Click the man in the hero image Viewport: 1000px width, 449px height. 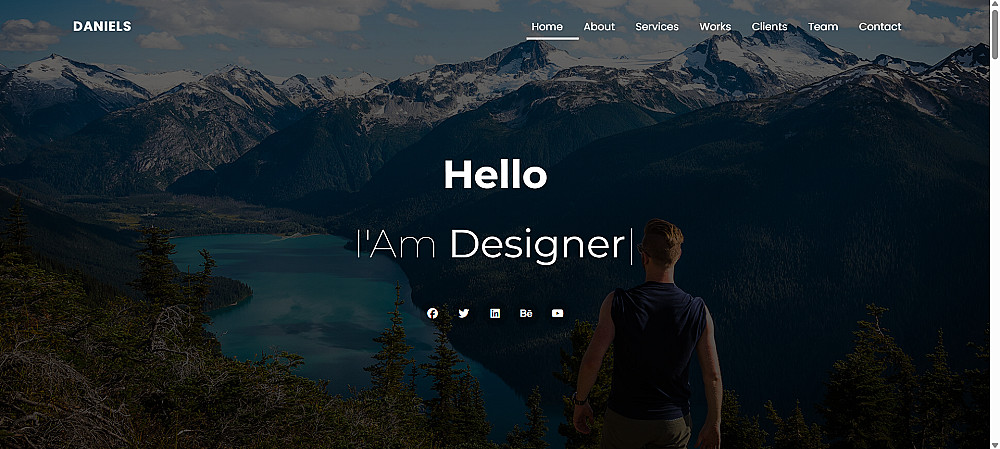[649, 334]
